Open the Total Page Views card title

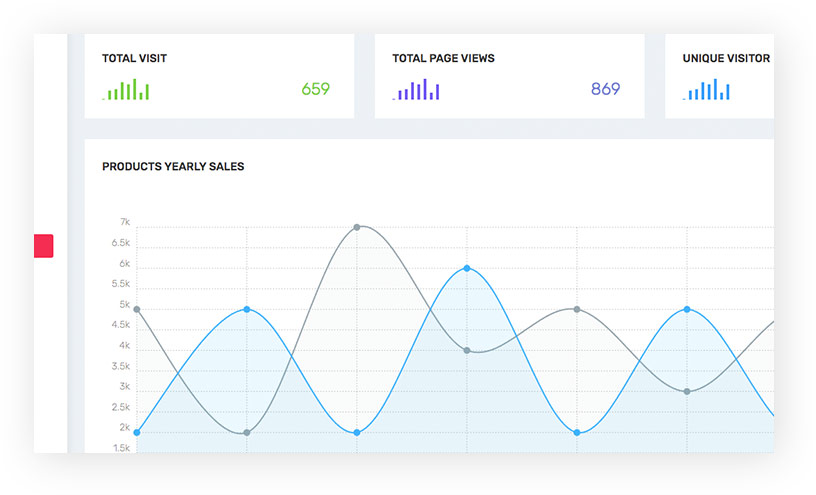click(443, 59)
